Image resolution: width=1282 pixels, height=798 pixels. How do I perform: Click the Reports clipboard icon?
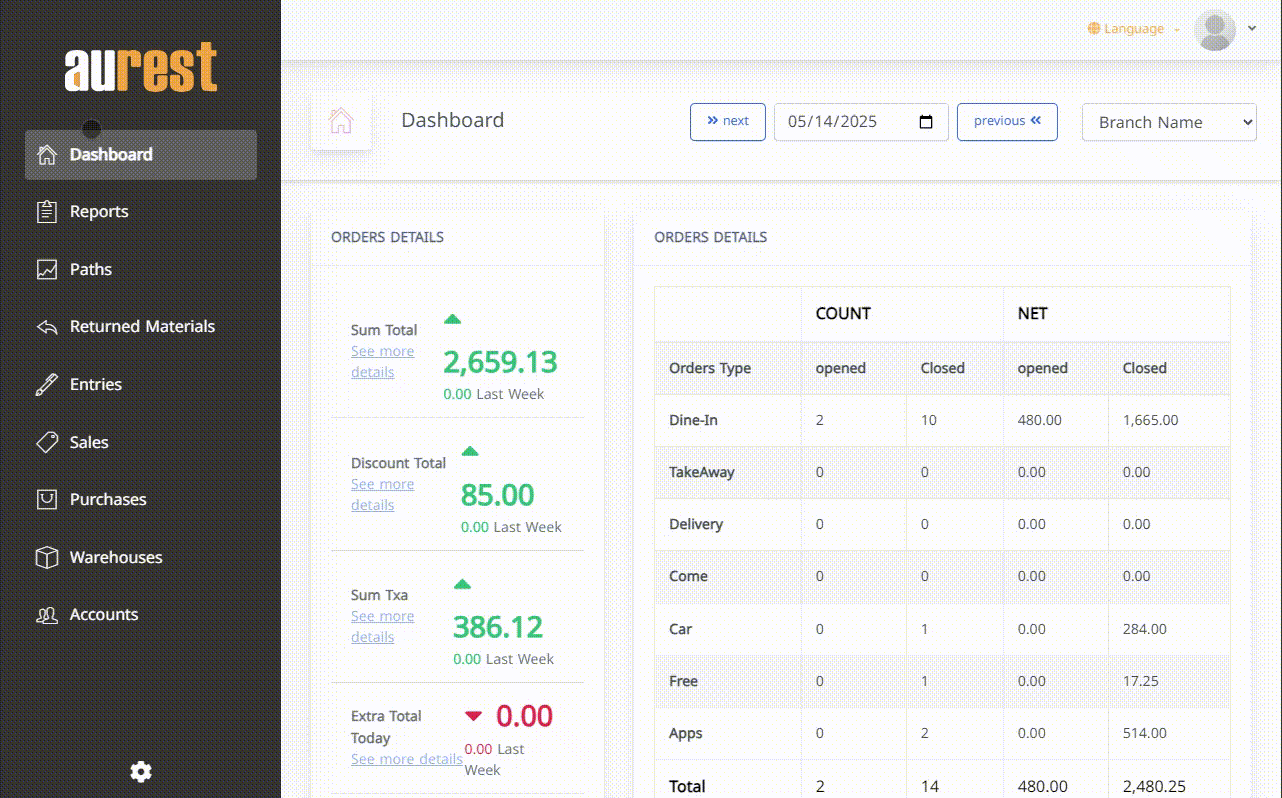46,212
